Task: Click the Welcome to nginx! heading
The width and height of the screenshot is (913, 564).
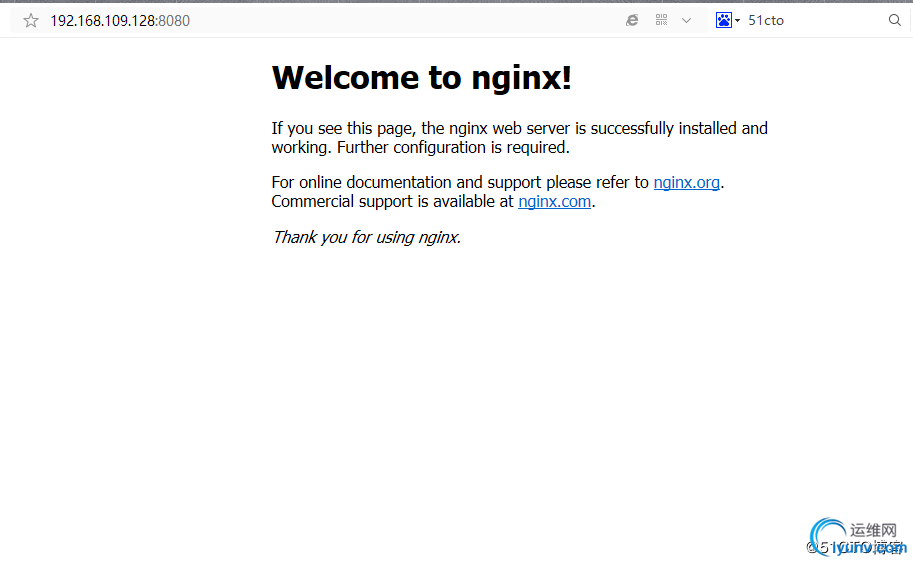Action: (422, 77)
